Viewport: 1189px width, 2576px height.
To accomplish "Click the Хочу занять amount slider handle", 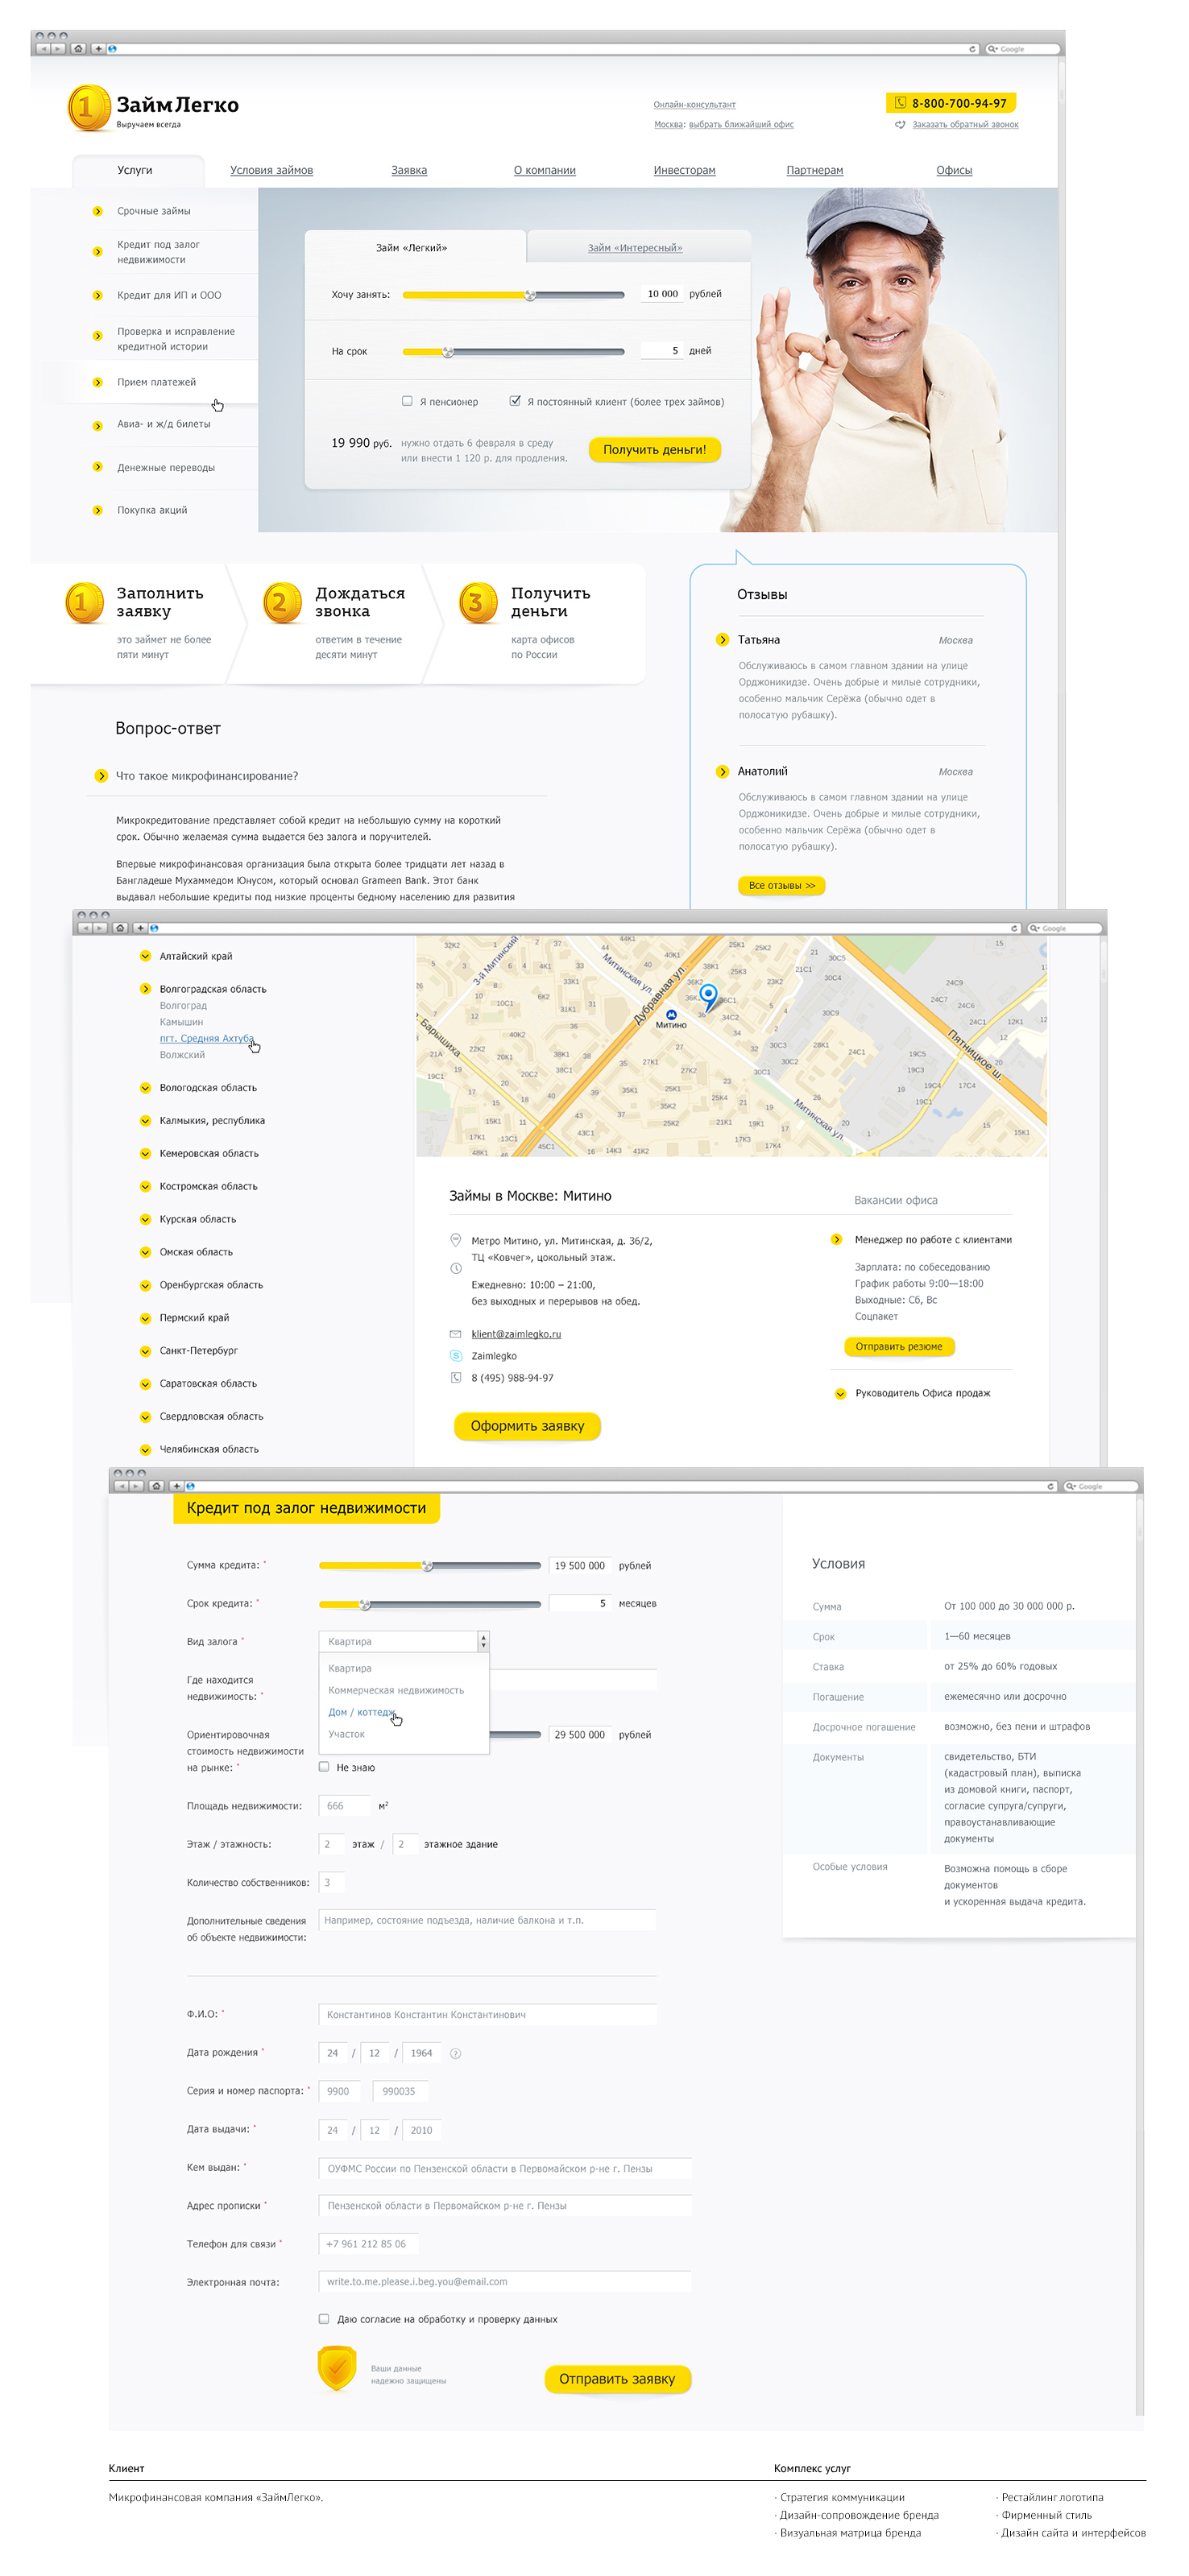I will [530, 295].
